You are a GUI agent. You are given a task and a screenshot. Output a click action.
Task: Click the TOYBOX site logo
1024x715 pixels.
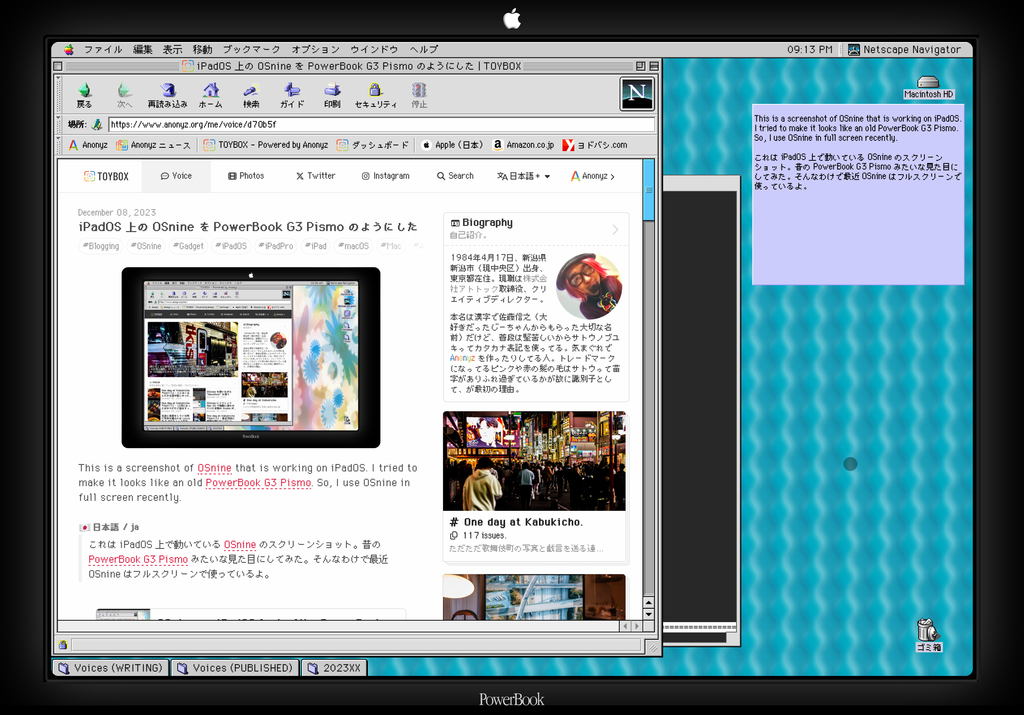click(106, 176)
